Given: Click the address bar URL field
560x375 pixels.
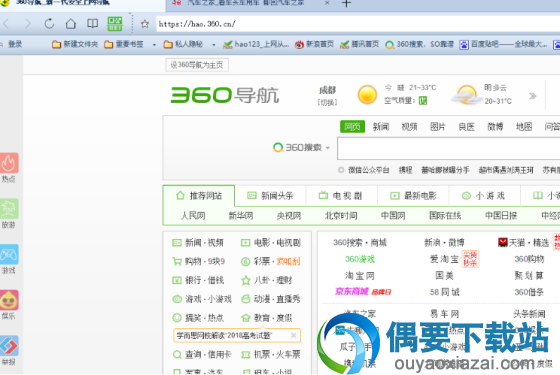Looking at the screenshot, I should (x=358, y=24).
